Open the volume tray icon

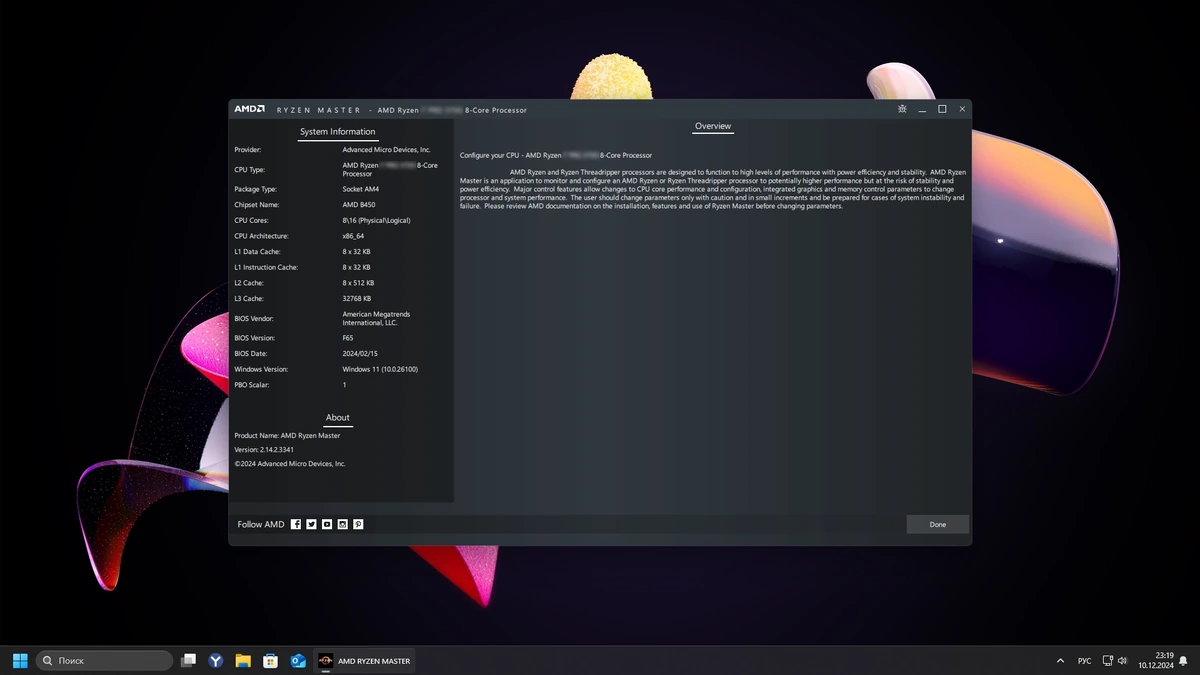point(1123,661)
